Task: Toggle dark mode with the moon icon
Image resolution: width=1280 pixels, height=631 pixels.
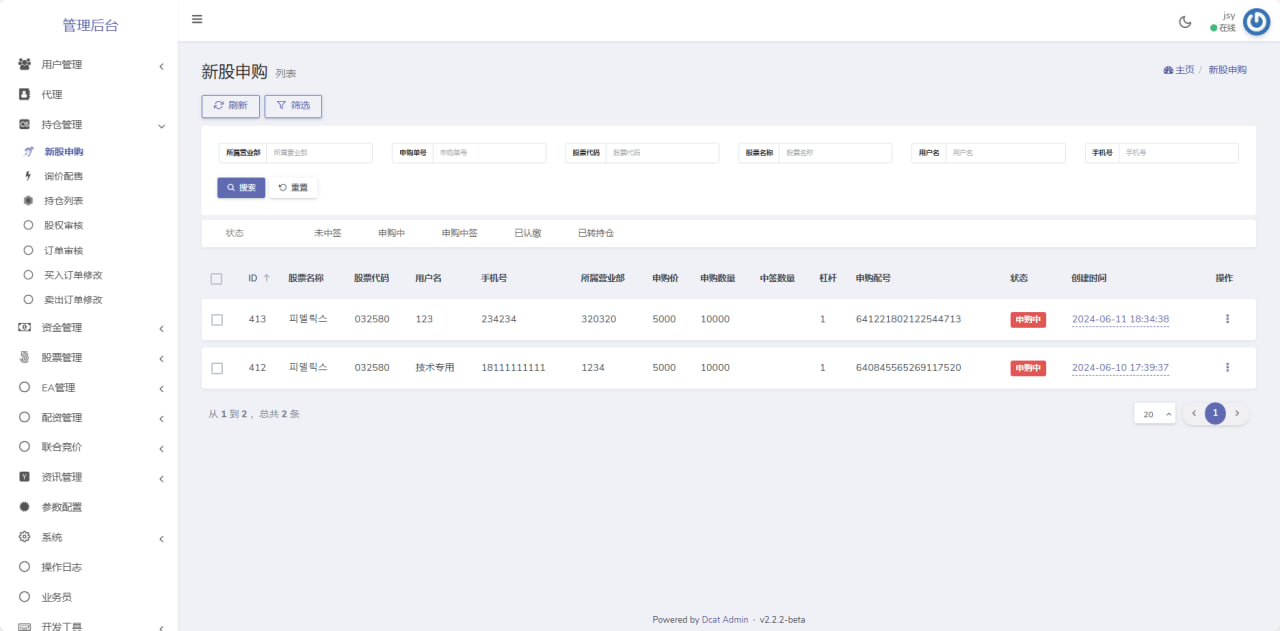Action: 1185,22
